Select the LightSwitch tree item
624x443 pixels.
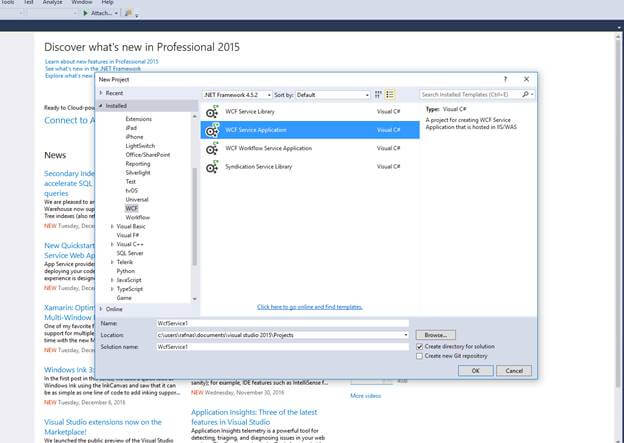tap(140, 146)
